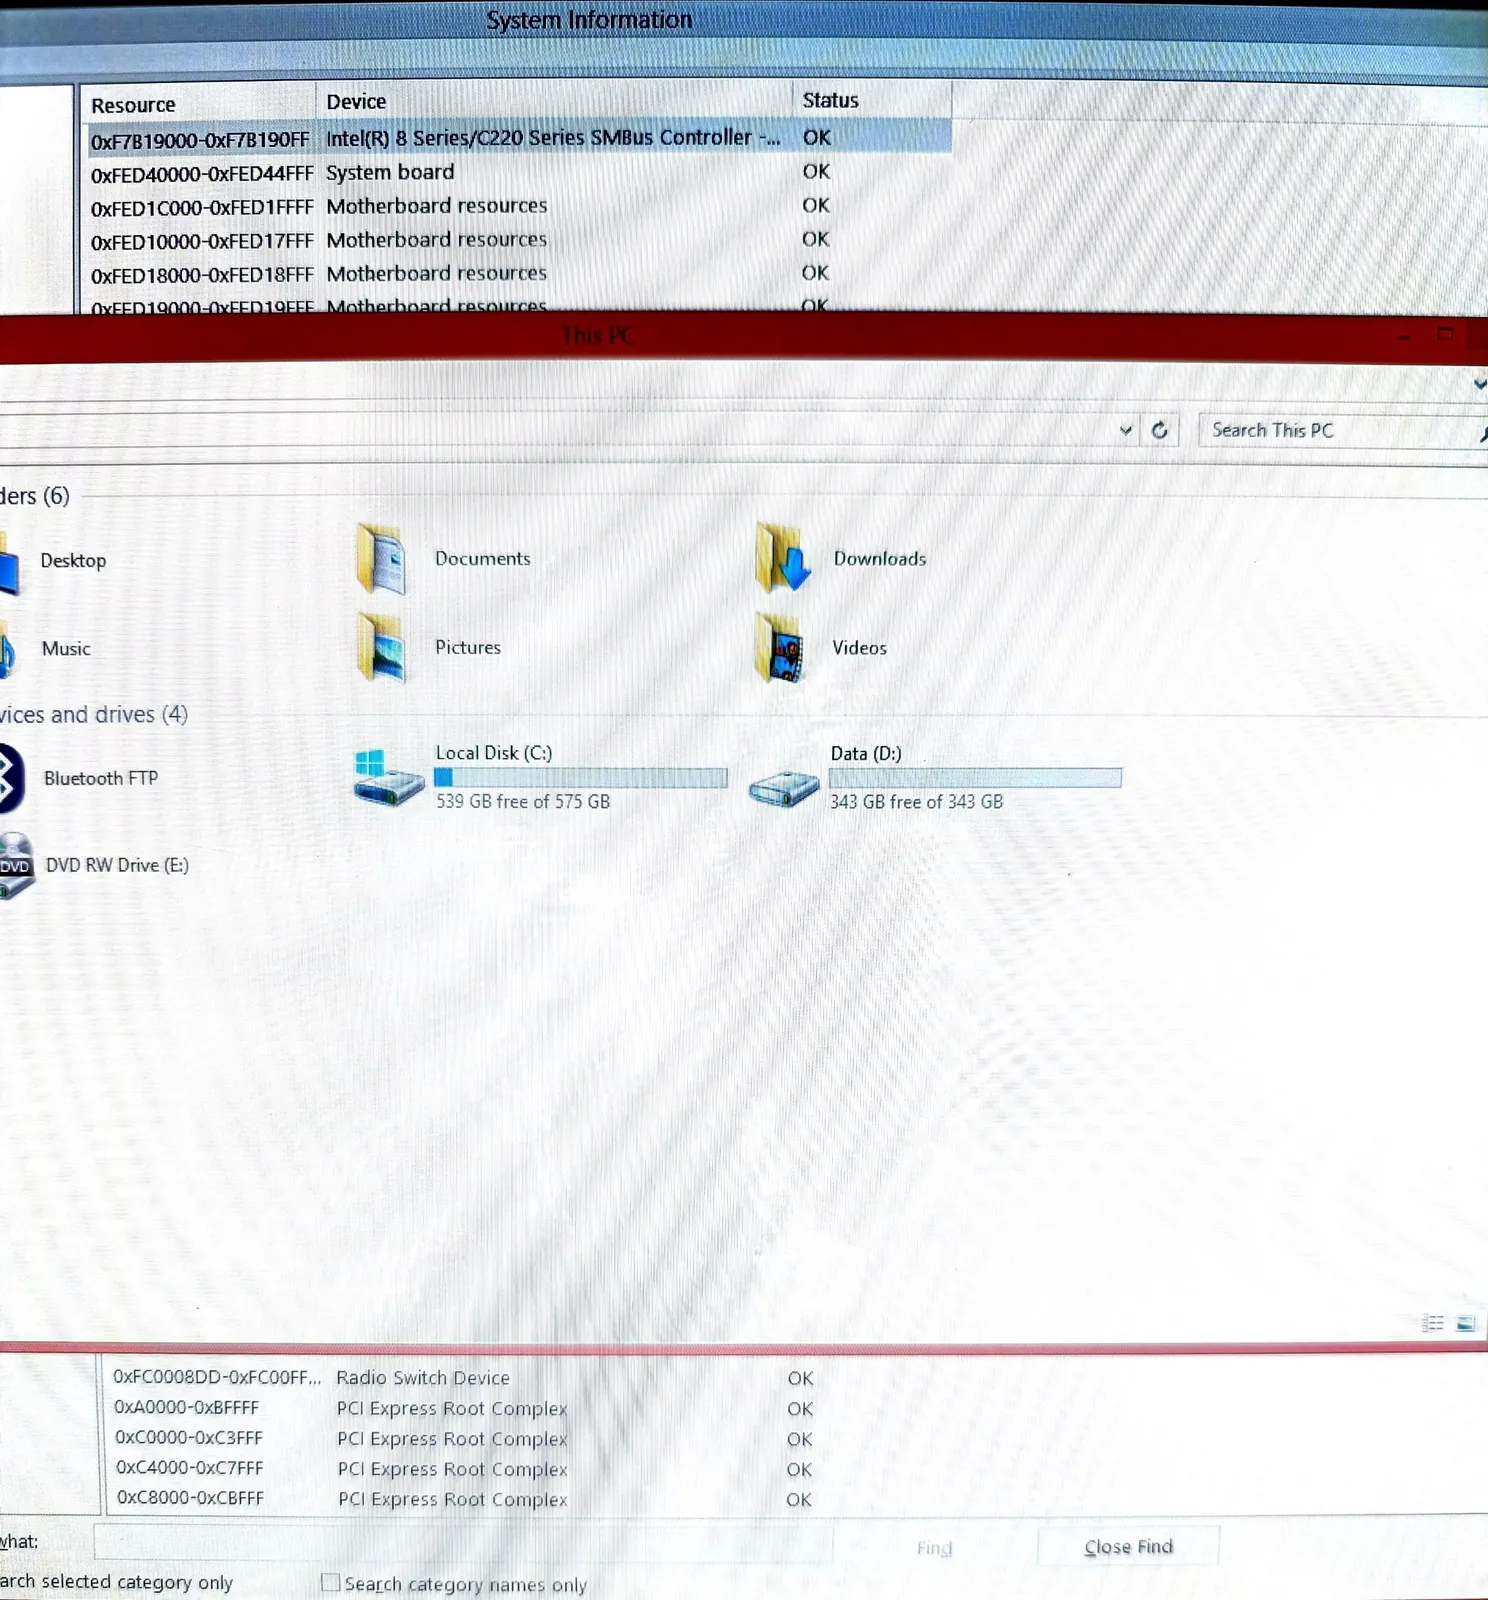Minimize the This PC window
This screenshot has height=1600, width=1488.
point(1404,336)
